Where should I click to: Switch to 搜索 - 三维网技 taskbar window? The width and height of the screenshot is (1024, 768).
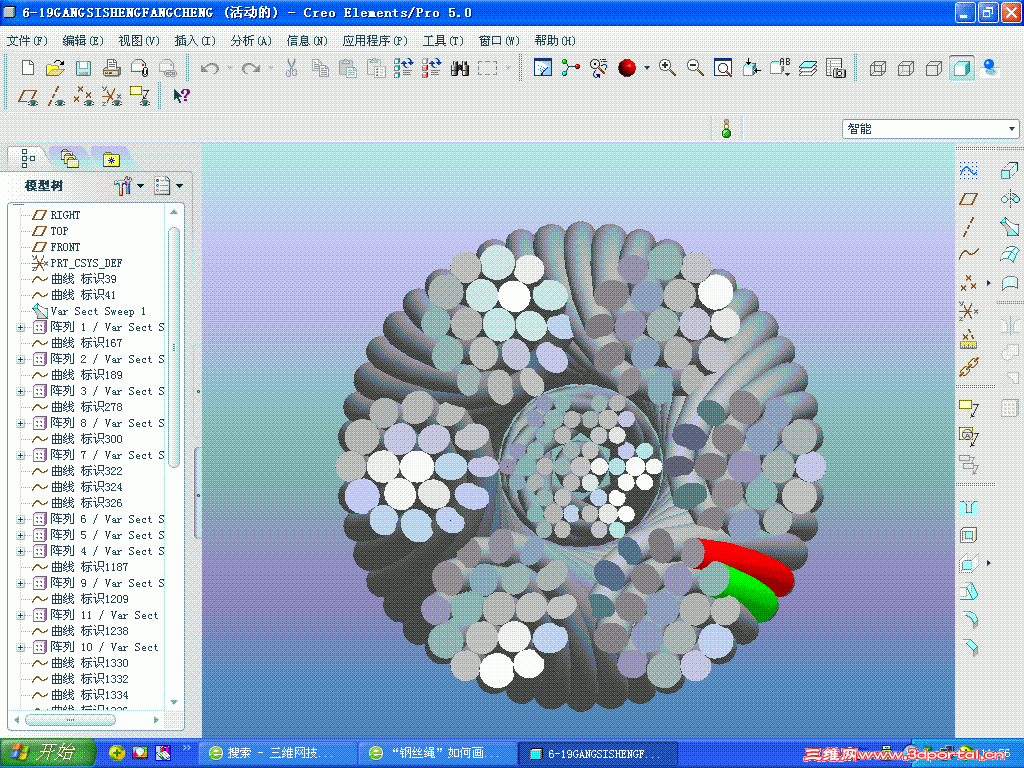pos(278,753)
